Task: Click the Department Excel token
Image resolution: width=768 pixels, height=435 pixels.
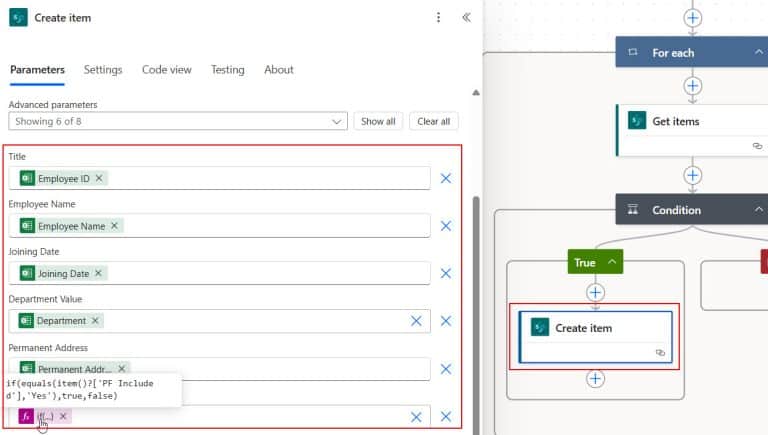Action: pyautogui.click(x=61, y=320)
